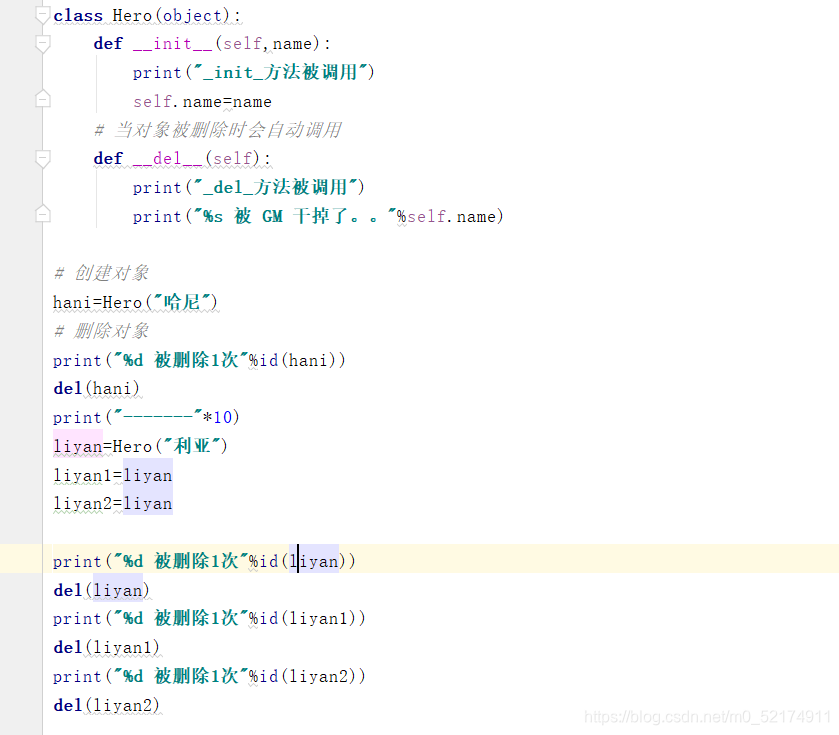Click the print line with id(liyan1)
Viewport: 839px width, 735px height.
[x=209, y=619]
